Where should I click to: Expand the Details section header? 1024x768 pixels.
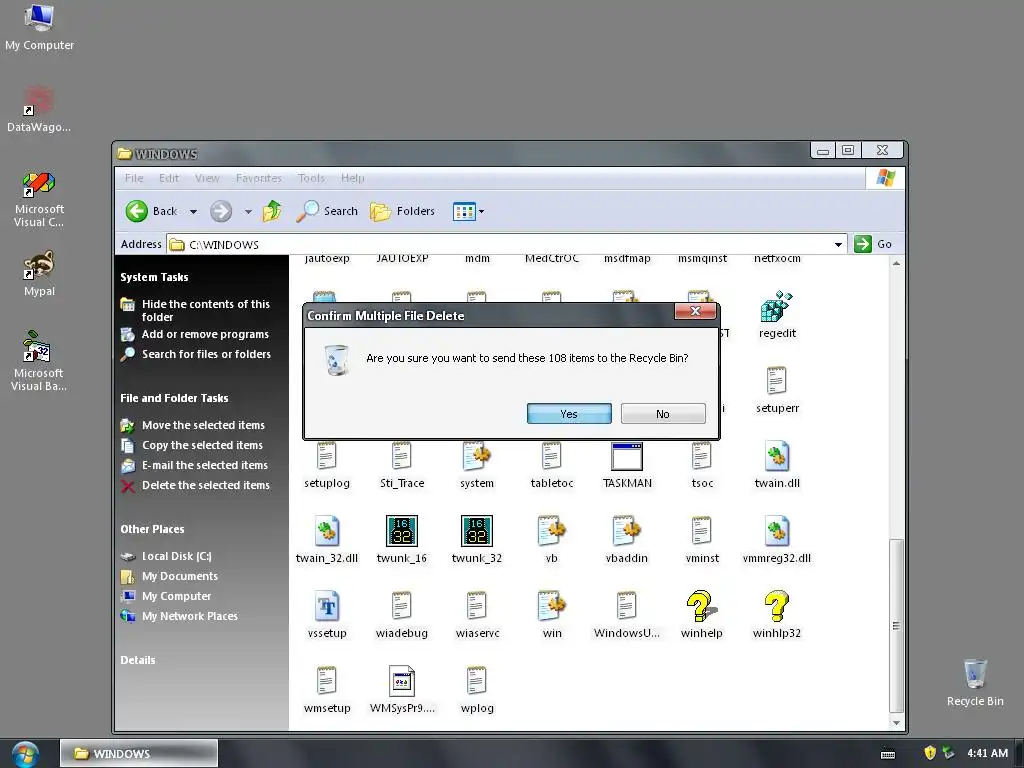[138, 660]
